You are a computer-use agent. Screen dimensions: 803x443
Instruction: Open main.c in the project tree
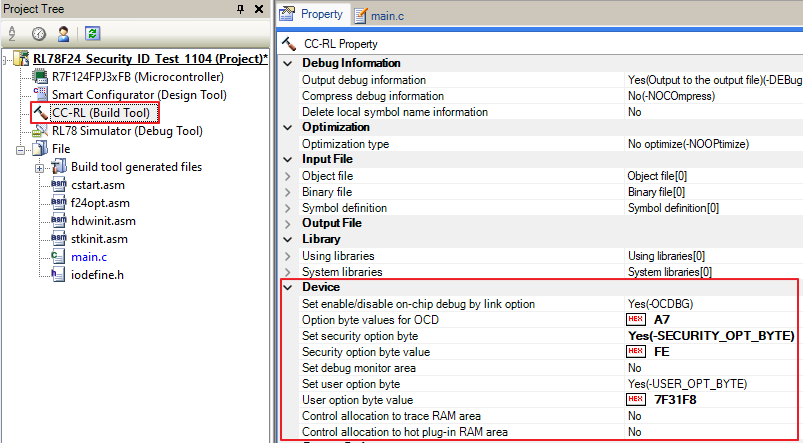point(89,257)
